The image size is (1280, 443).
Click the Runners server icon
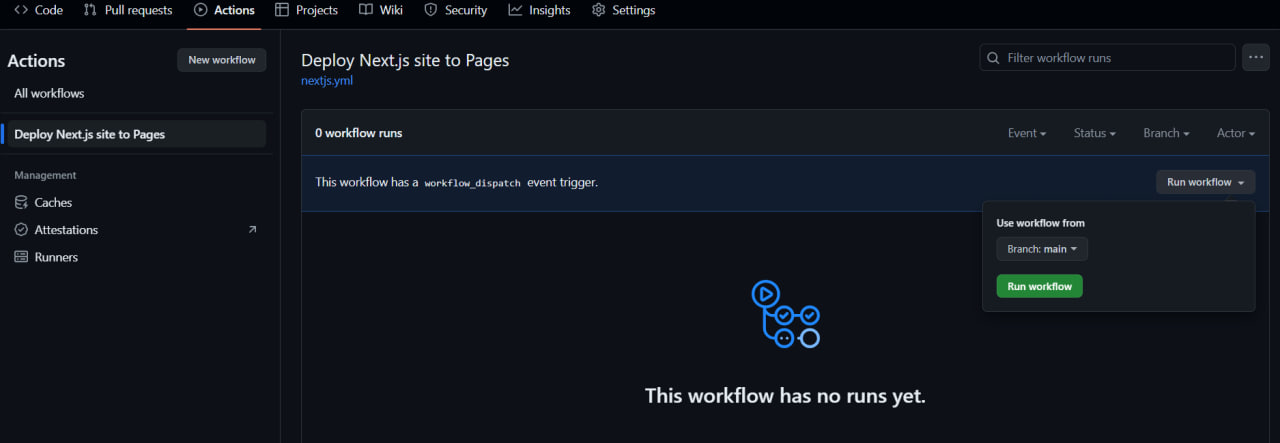pos(22,257)
